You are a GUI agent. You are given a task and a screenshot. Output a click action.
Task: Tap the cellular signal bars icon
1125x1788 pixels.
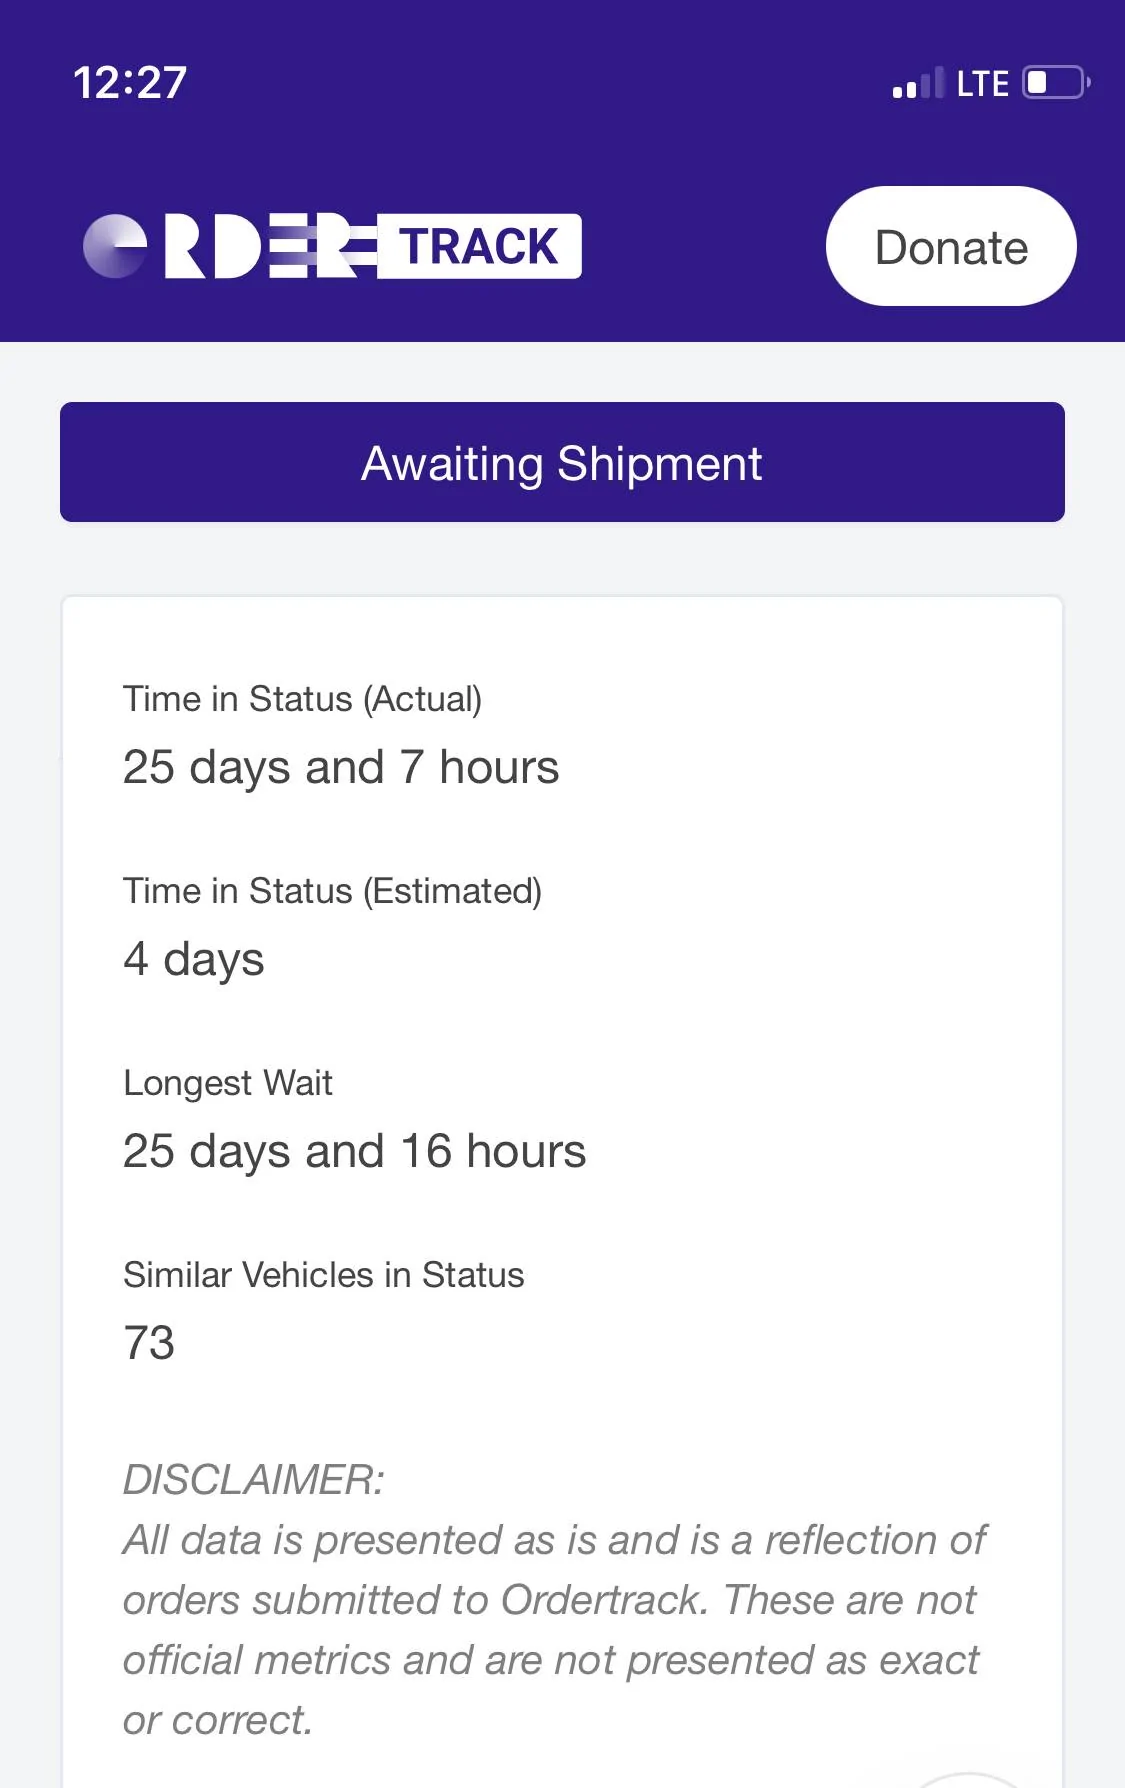(917, 84)
